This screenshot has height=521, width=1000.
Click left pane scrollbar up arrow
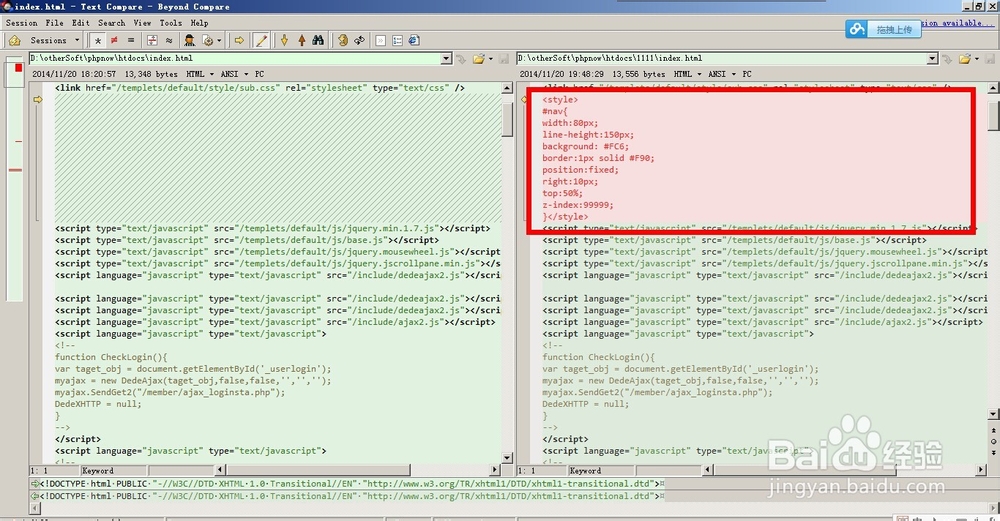click(508, 88)
